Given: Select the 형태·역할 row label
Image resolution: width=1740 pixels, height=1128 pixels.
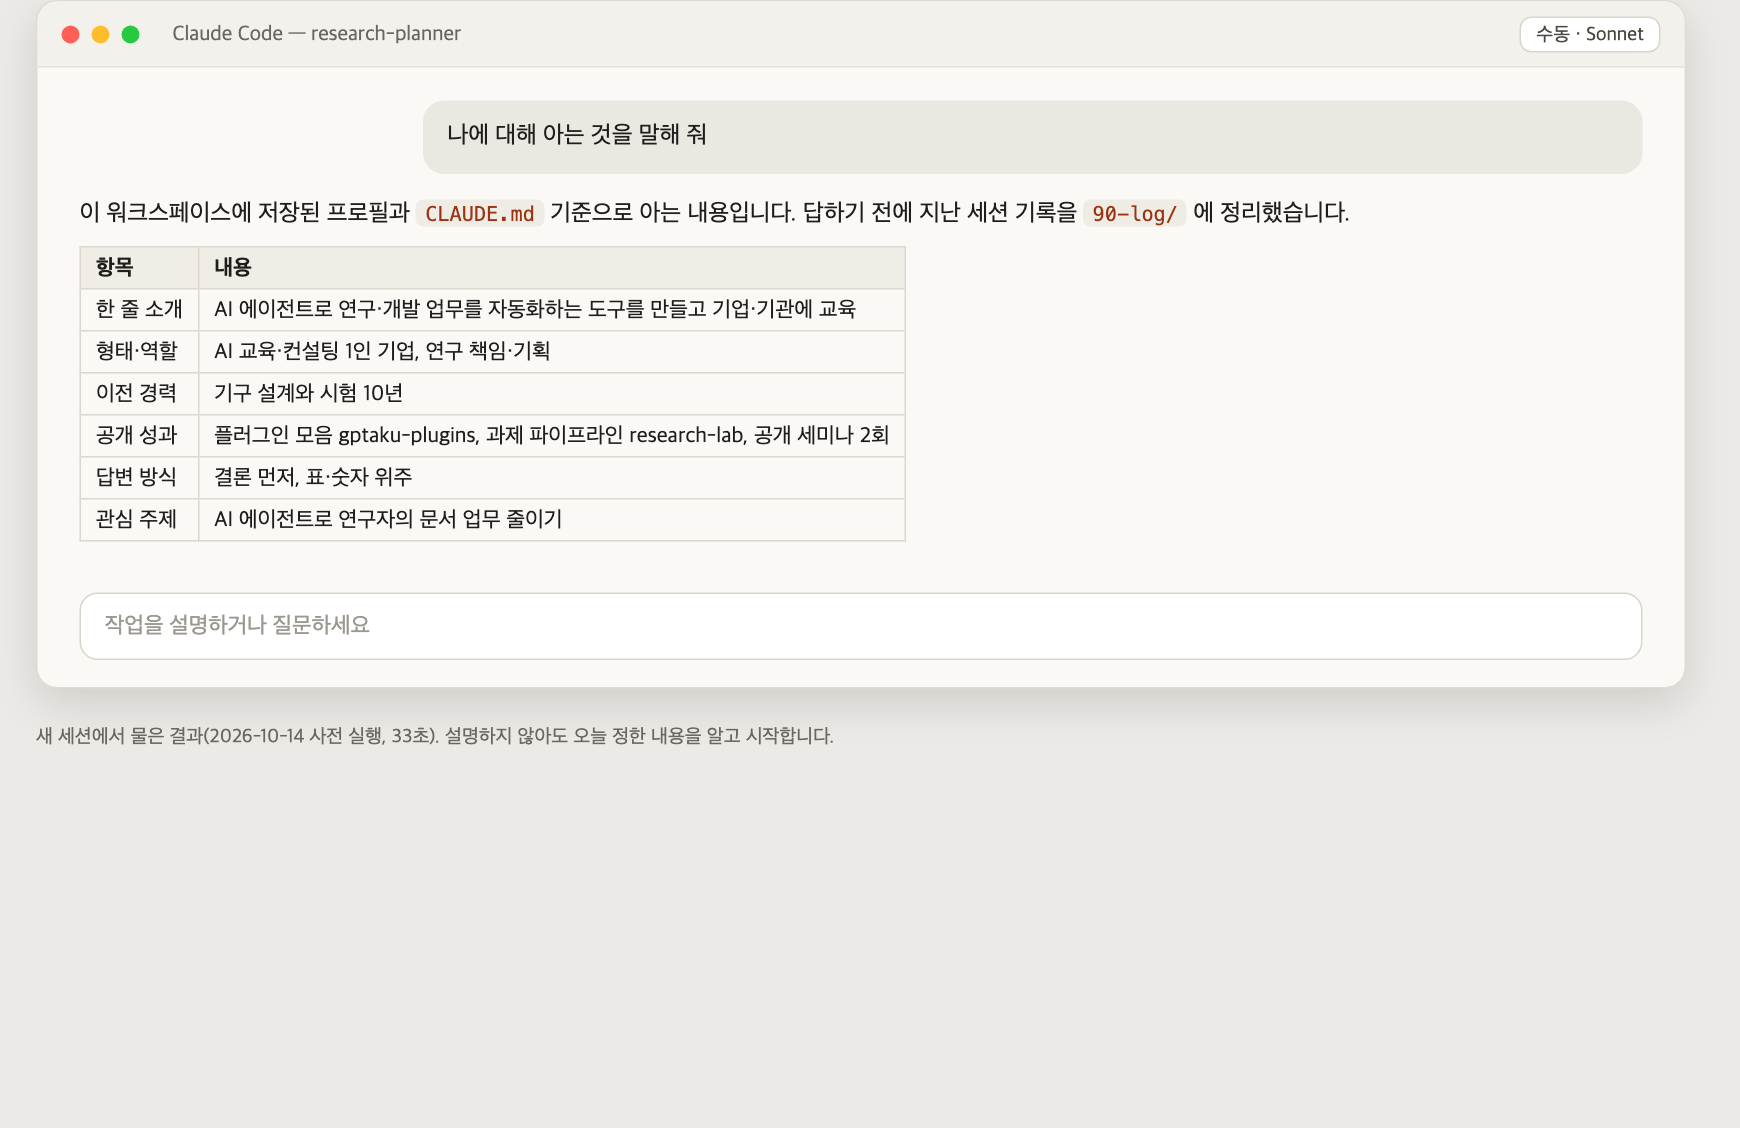Looking at the screenshot, I should (x=139, y=352).
